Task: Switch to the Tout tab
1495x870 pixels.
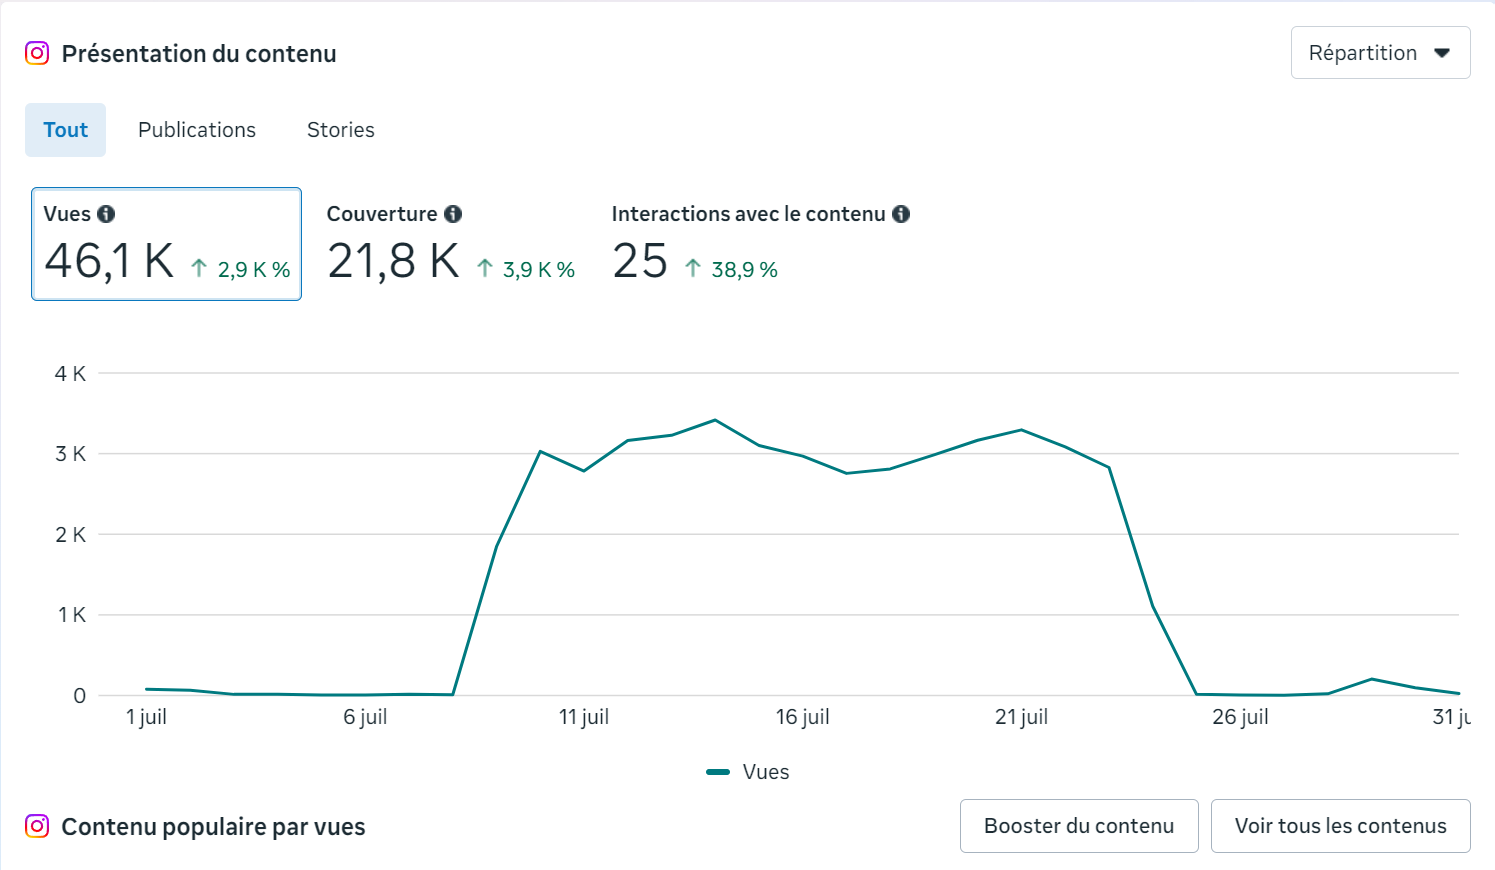Action: (65, 130)
